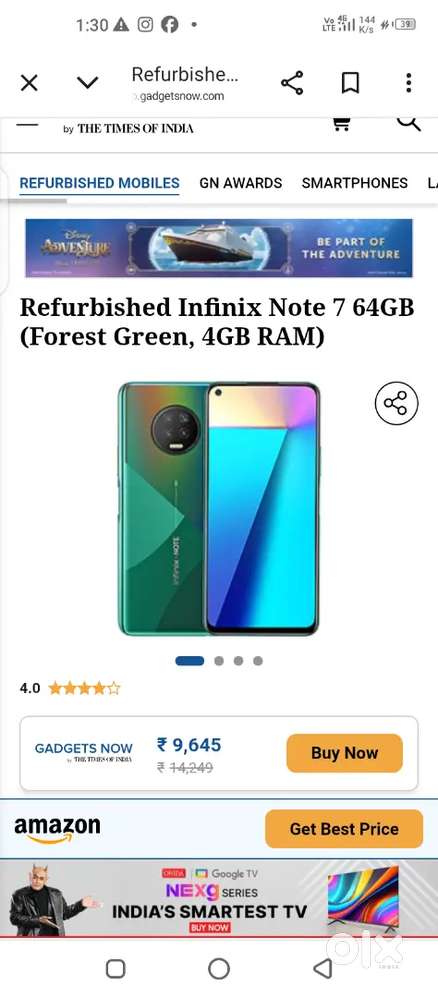Go to the Smartphones tab
The image size is (438, 998).
tap(355, 183)
